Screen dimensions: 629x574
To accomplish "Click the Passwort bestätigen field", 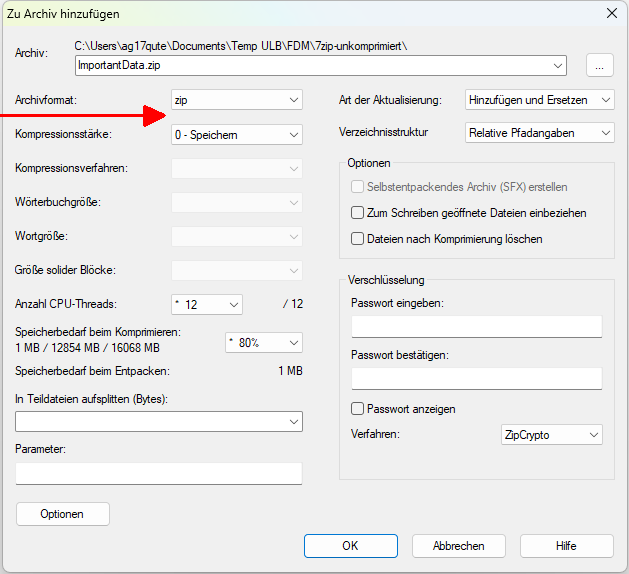I will [x=476, y=378].
